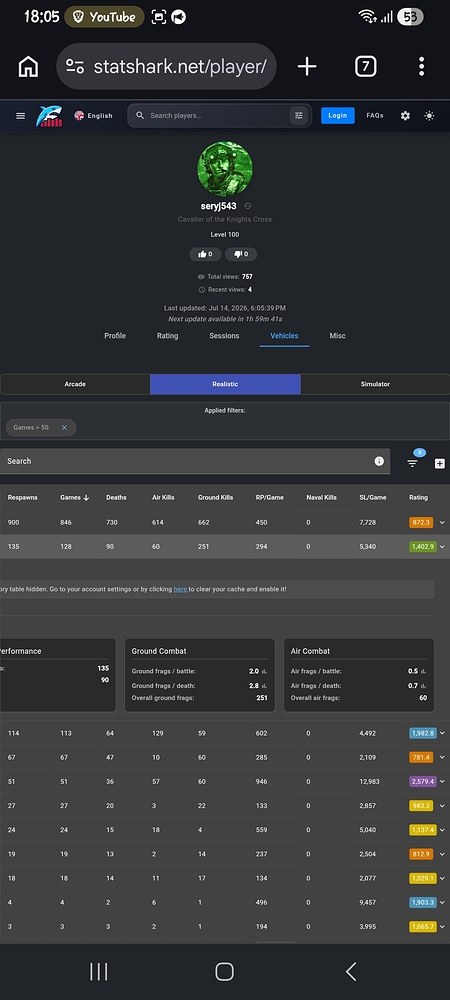Open table filter icon with badge 3
This screenshot has width=450, height=1000.
412,463
